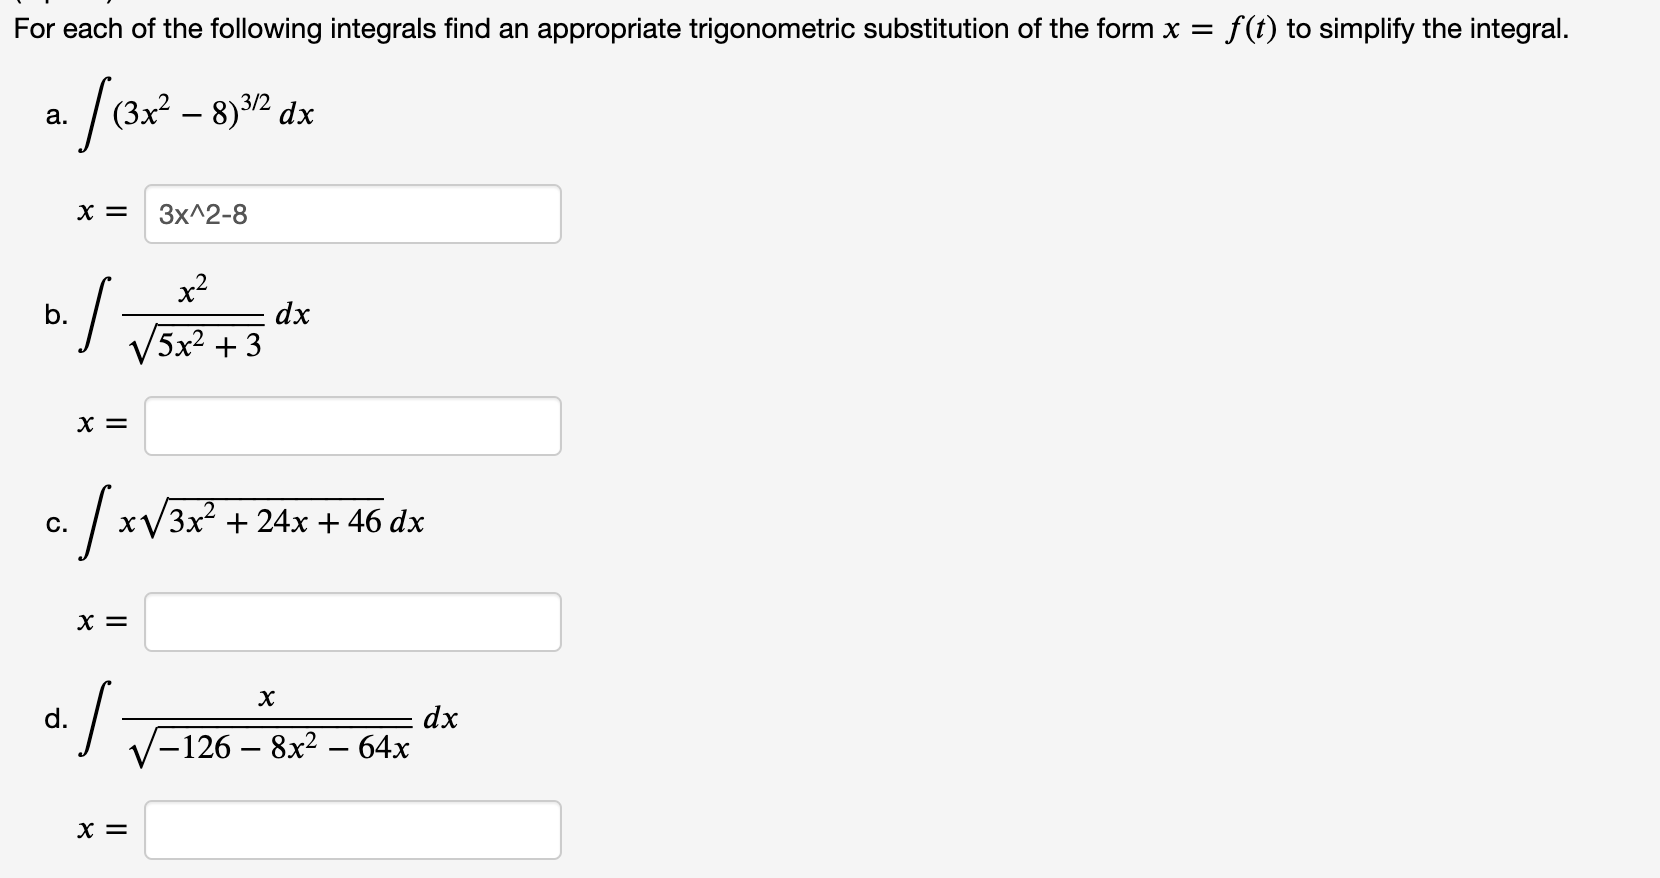
Task: Click the x = label beside part a answer
Action: point(100,213)
